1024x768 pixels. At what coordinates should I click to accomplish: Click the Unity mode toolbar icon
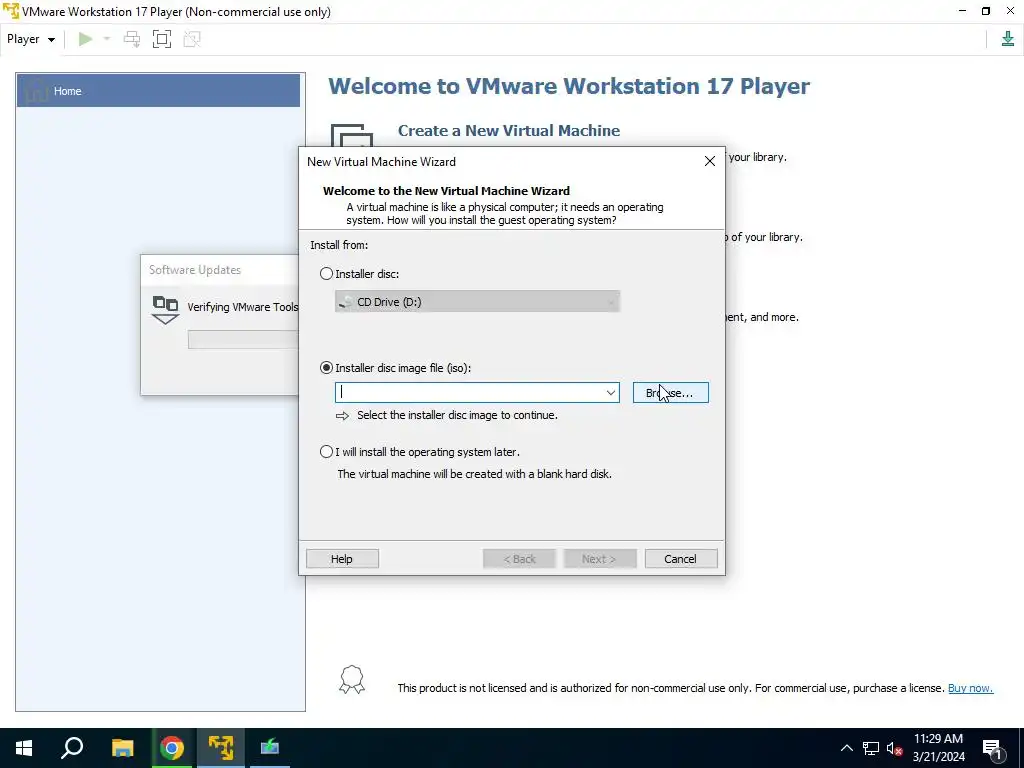pyautogui.click(x=192, y=39)
